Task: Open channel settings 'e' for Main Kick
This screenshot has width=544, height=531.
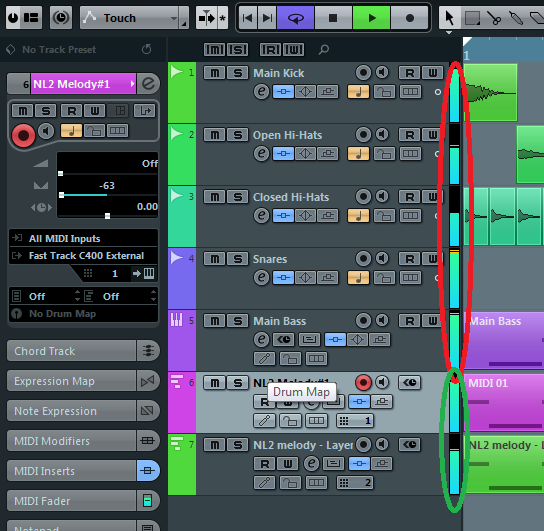Action: [x=262, y=92]
